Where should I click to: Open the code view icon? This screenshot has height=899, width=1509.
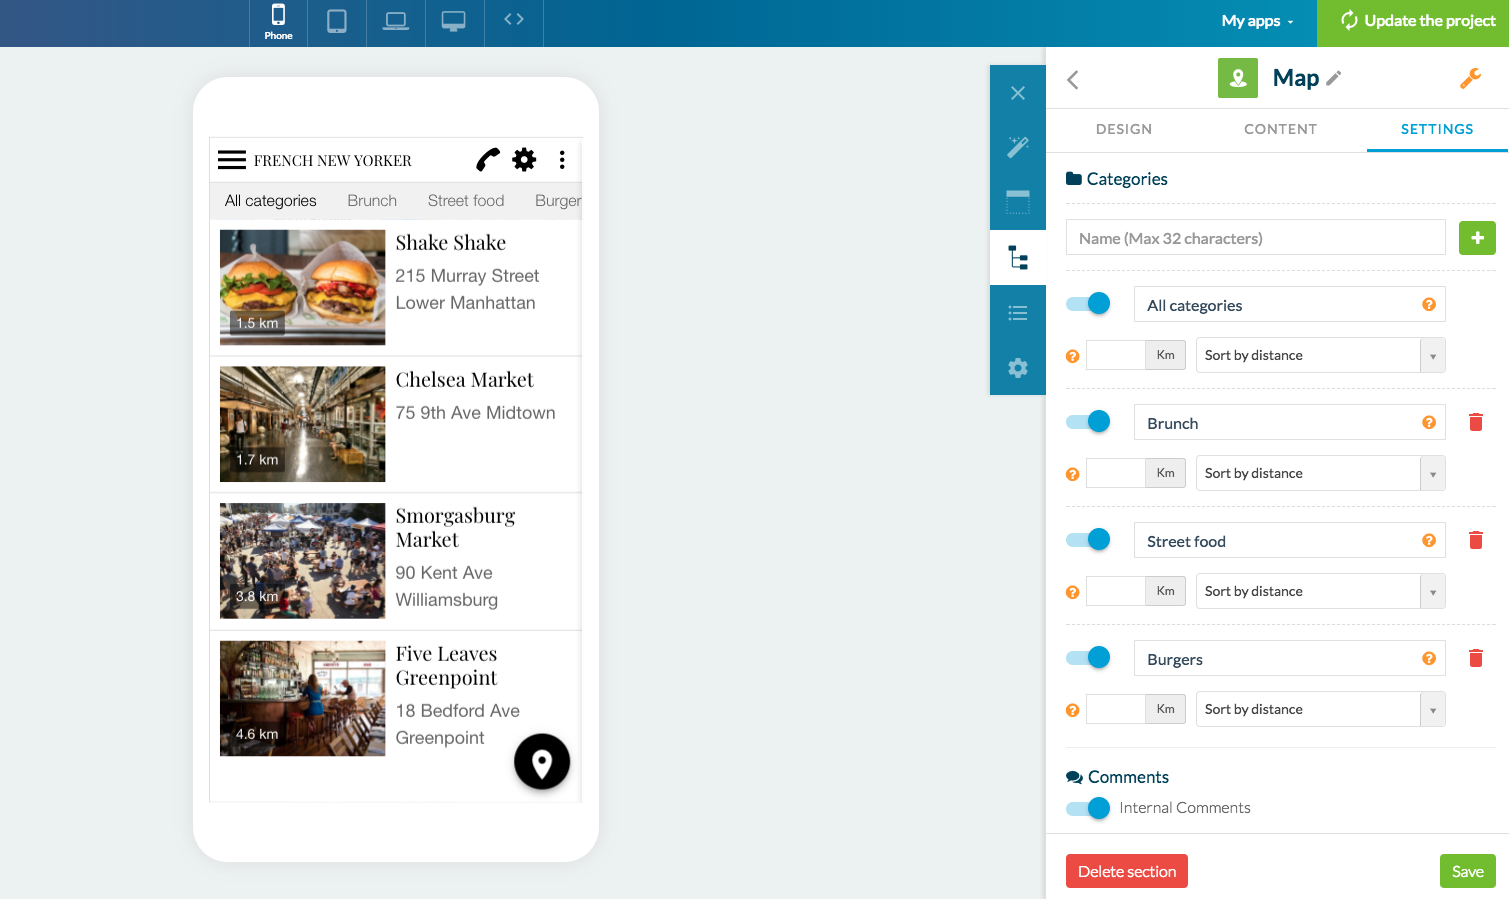514,19
